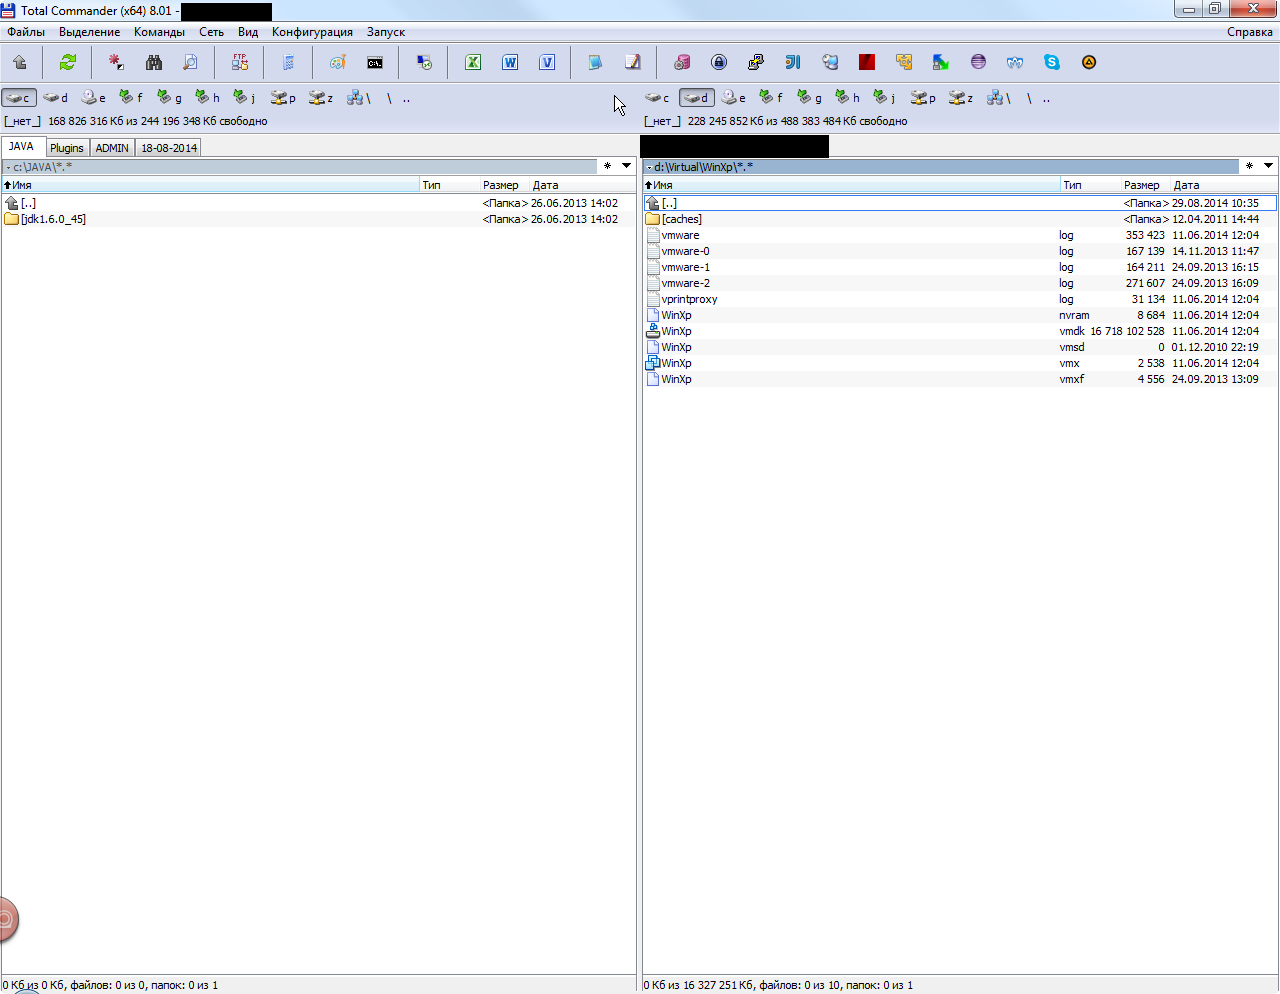Image resolution: width=1280 pixels, height=994 pixels.
Task: Click the pink database gear icon
Action: pyautogui.click(x=682, y=62)
